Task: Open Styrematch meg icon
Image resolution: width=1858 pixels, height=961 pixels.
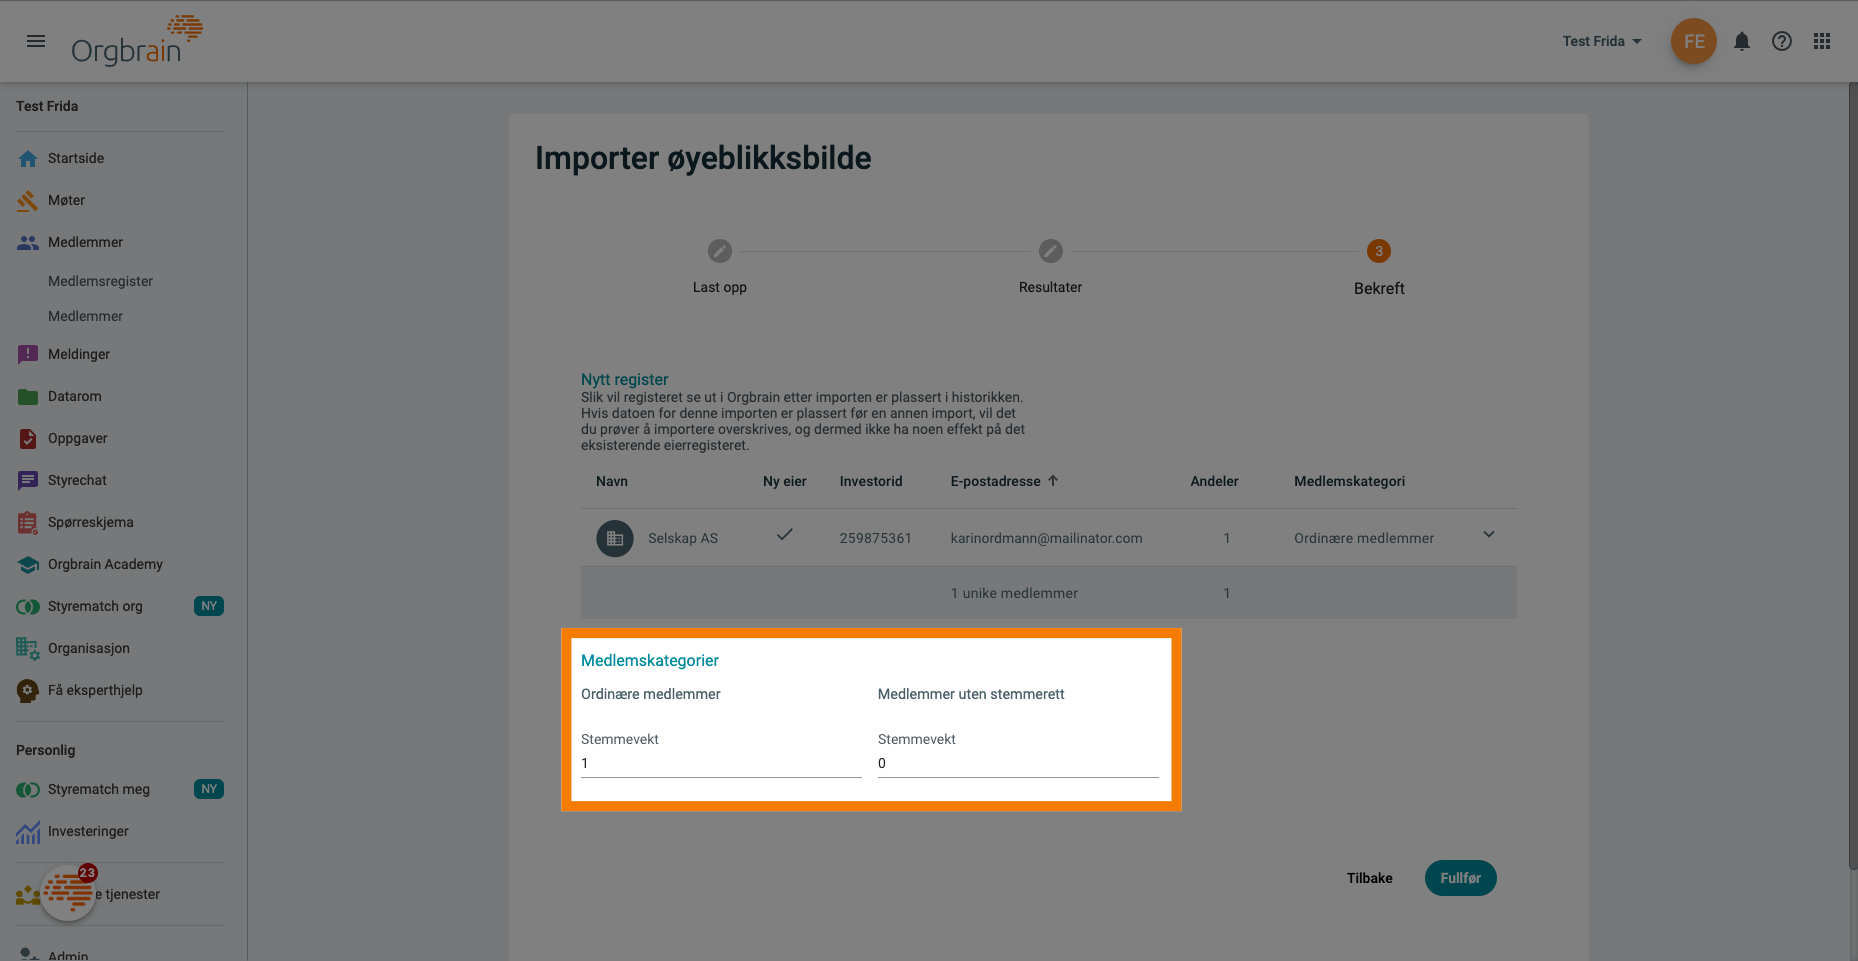Action: pyautogui.click(x=28, y=789)
